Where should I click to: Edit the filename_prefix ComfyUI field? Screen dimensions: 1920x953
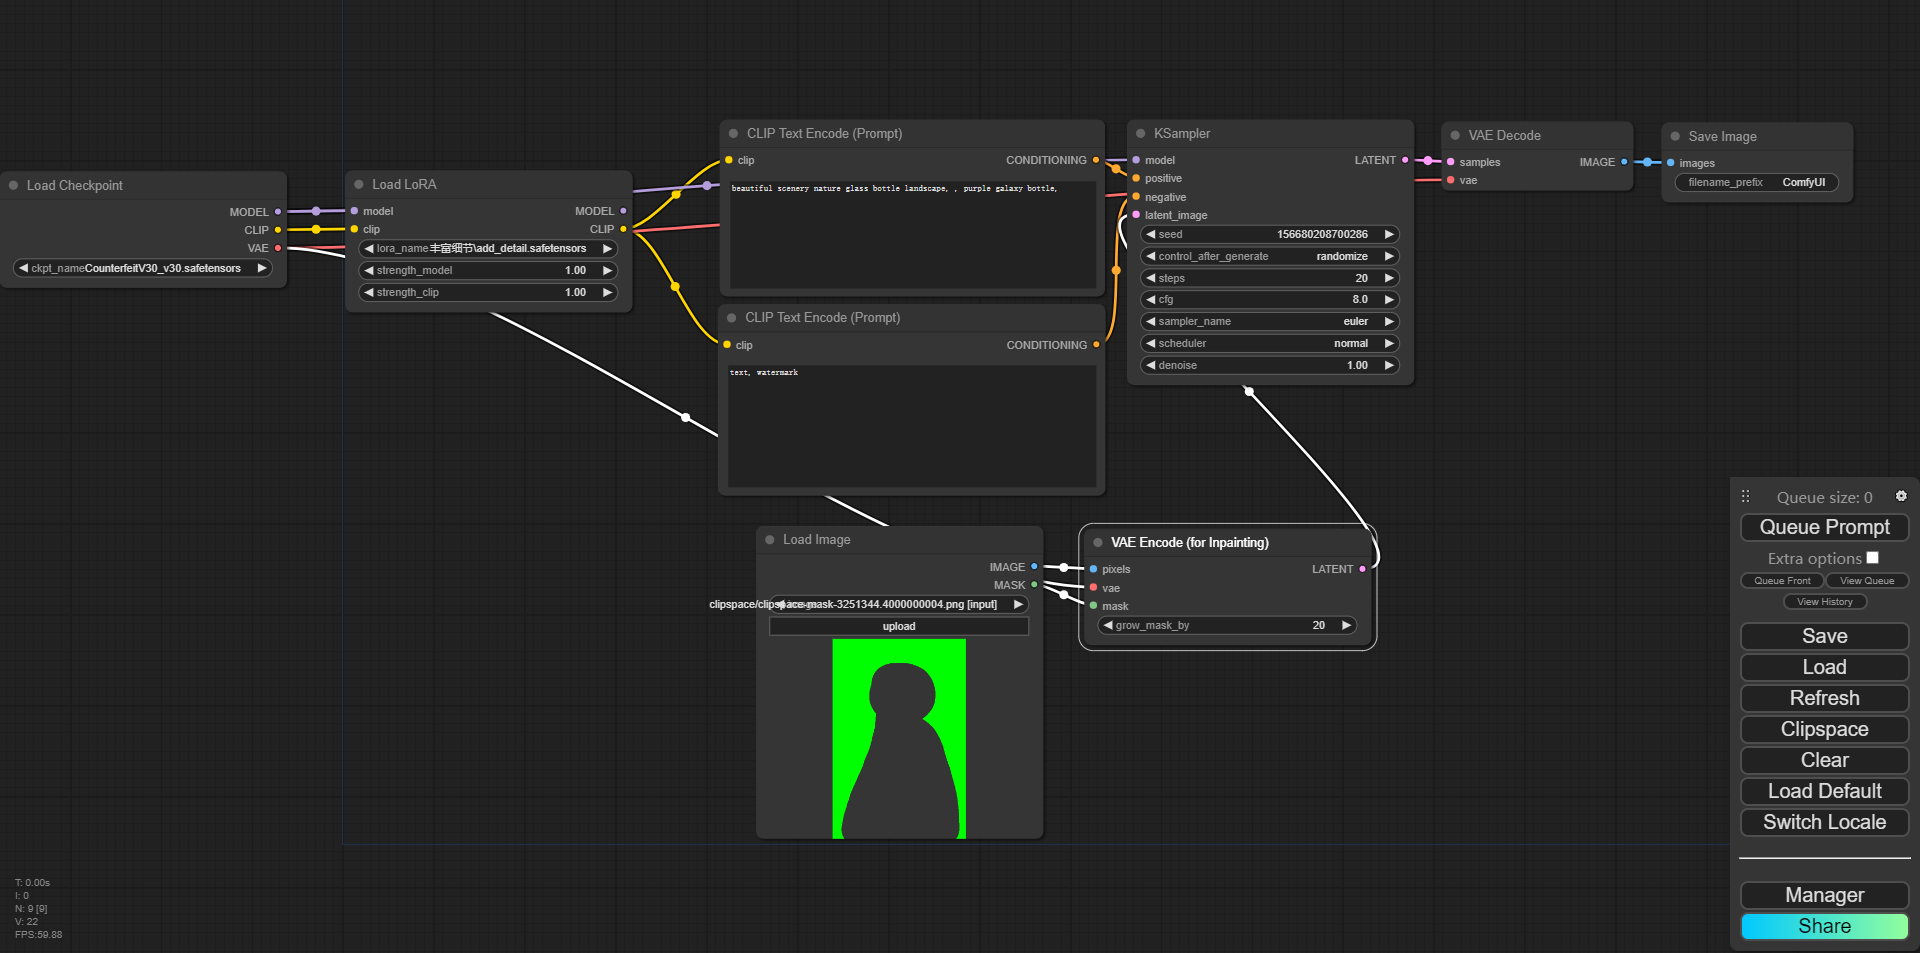click(x=1757, y=182)
